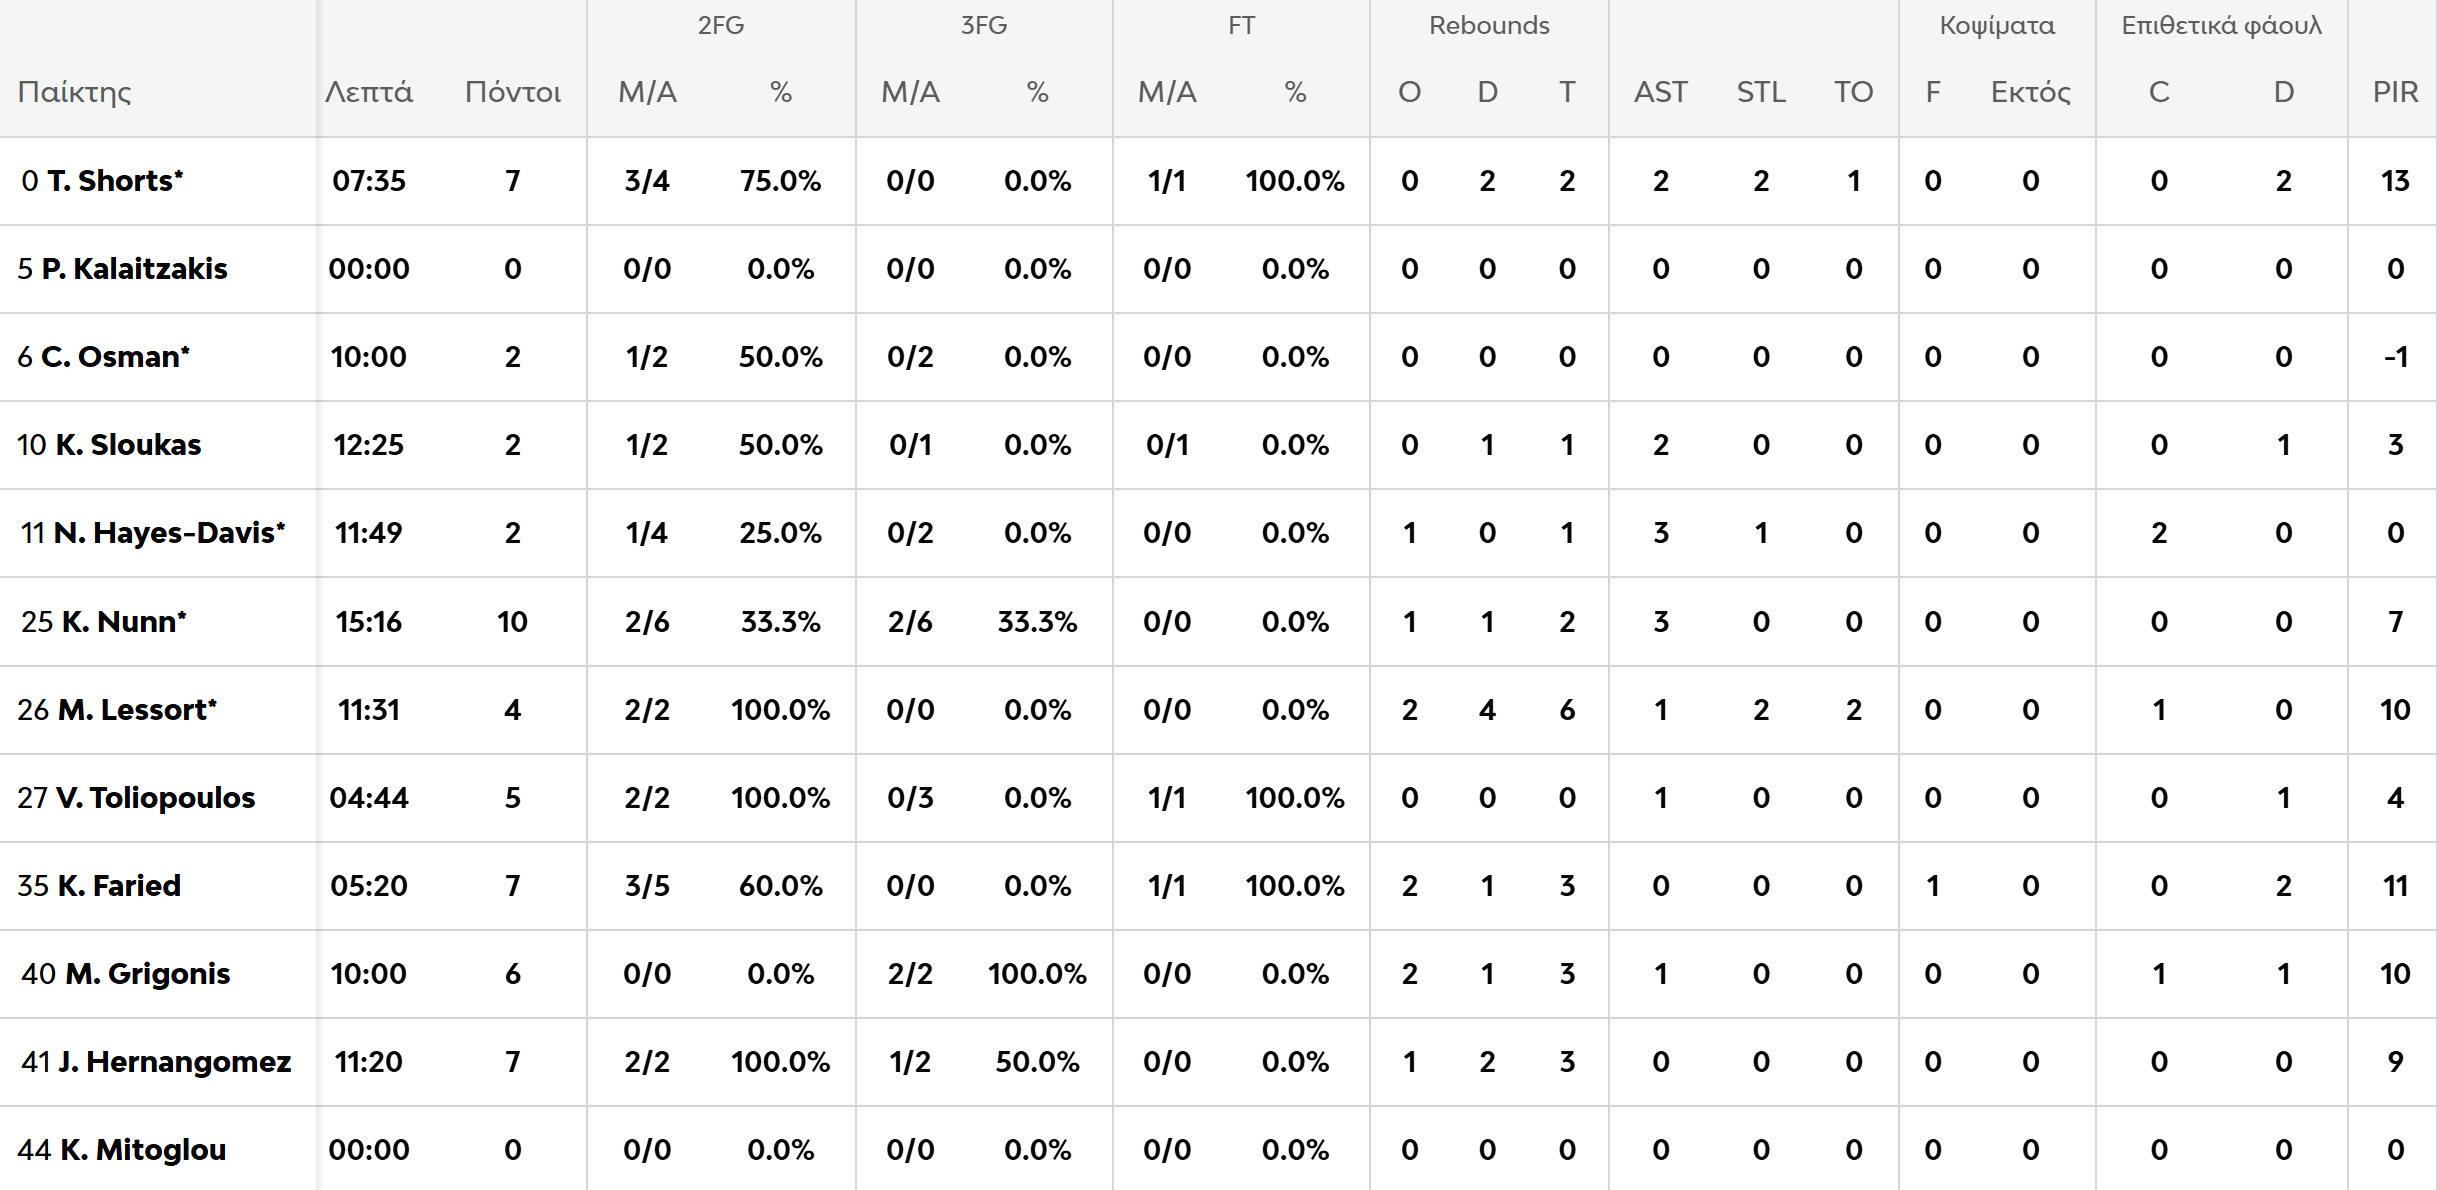Select K. Sloukas player name

[128, 445]
